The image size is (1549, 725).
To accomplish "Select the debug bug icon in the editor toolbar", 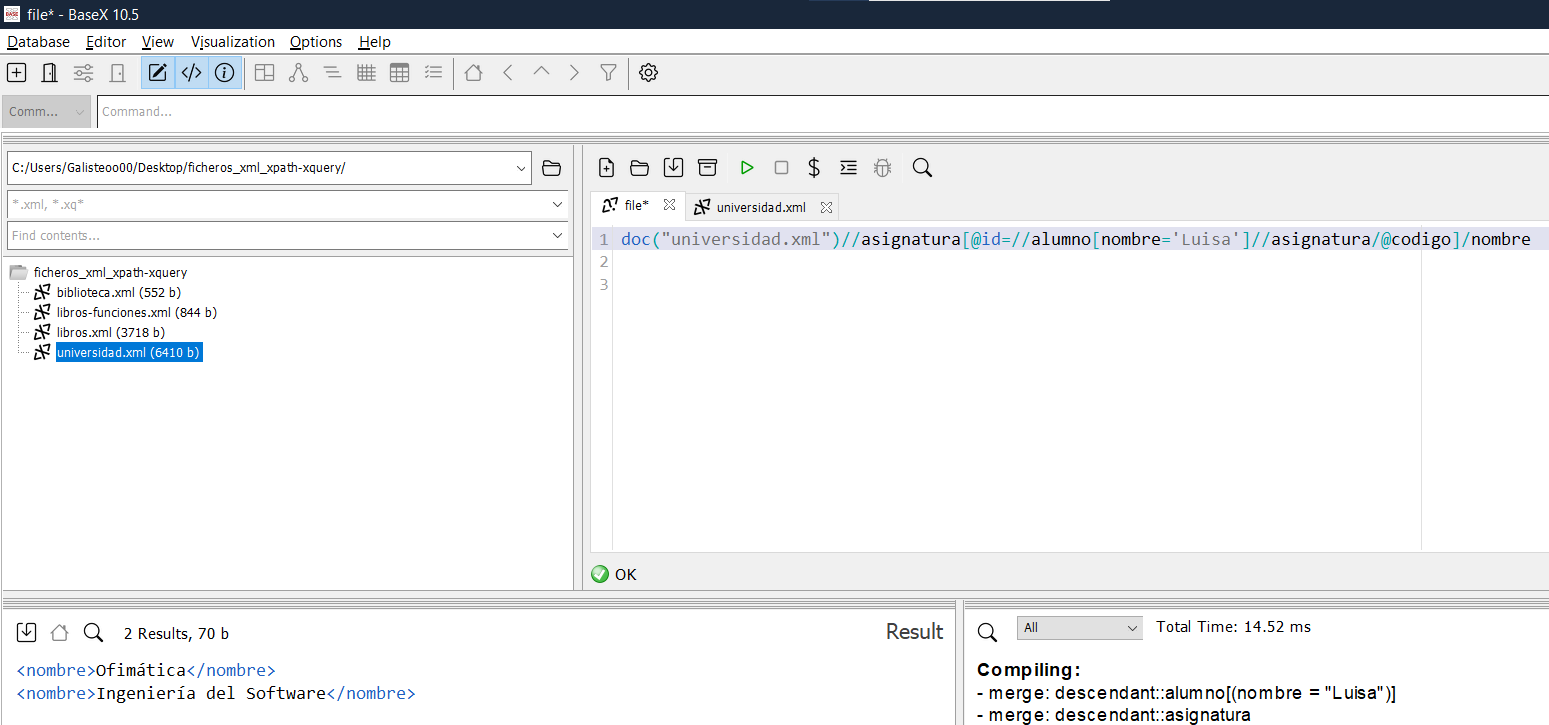I will [x=882, y=167].
